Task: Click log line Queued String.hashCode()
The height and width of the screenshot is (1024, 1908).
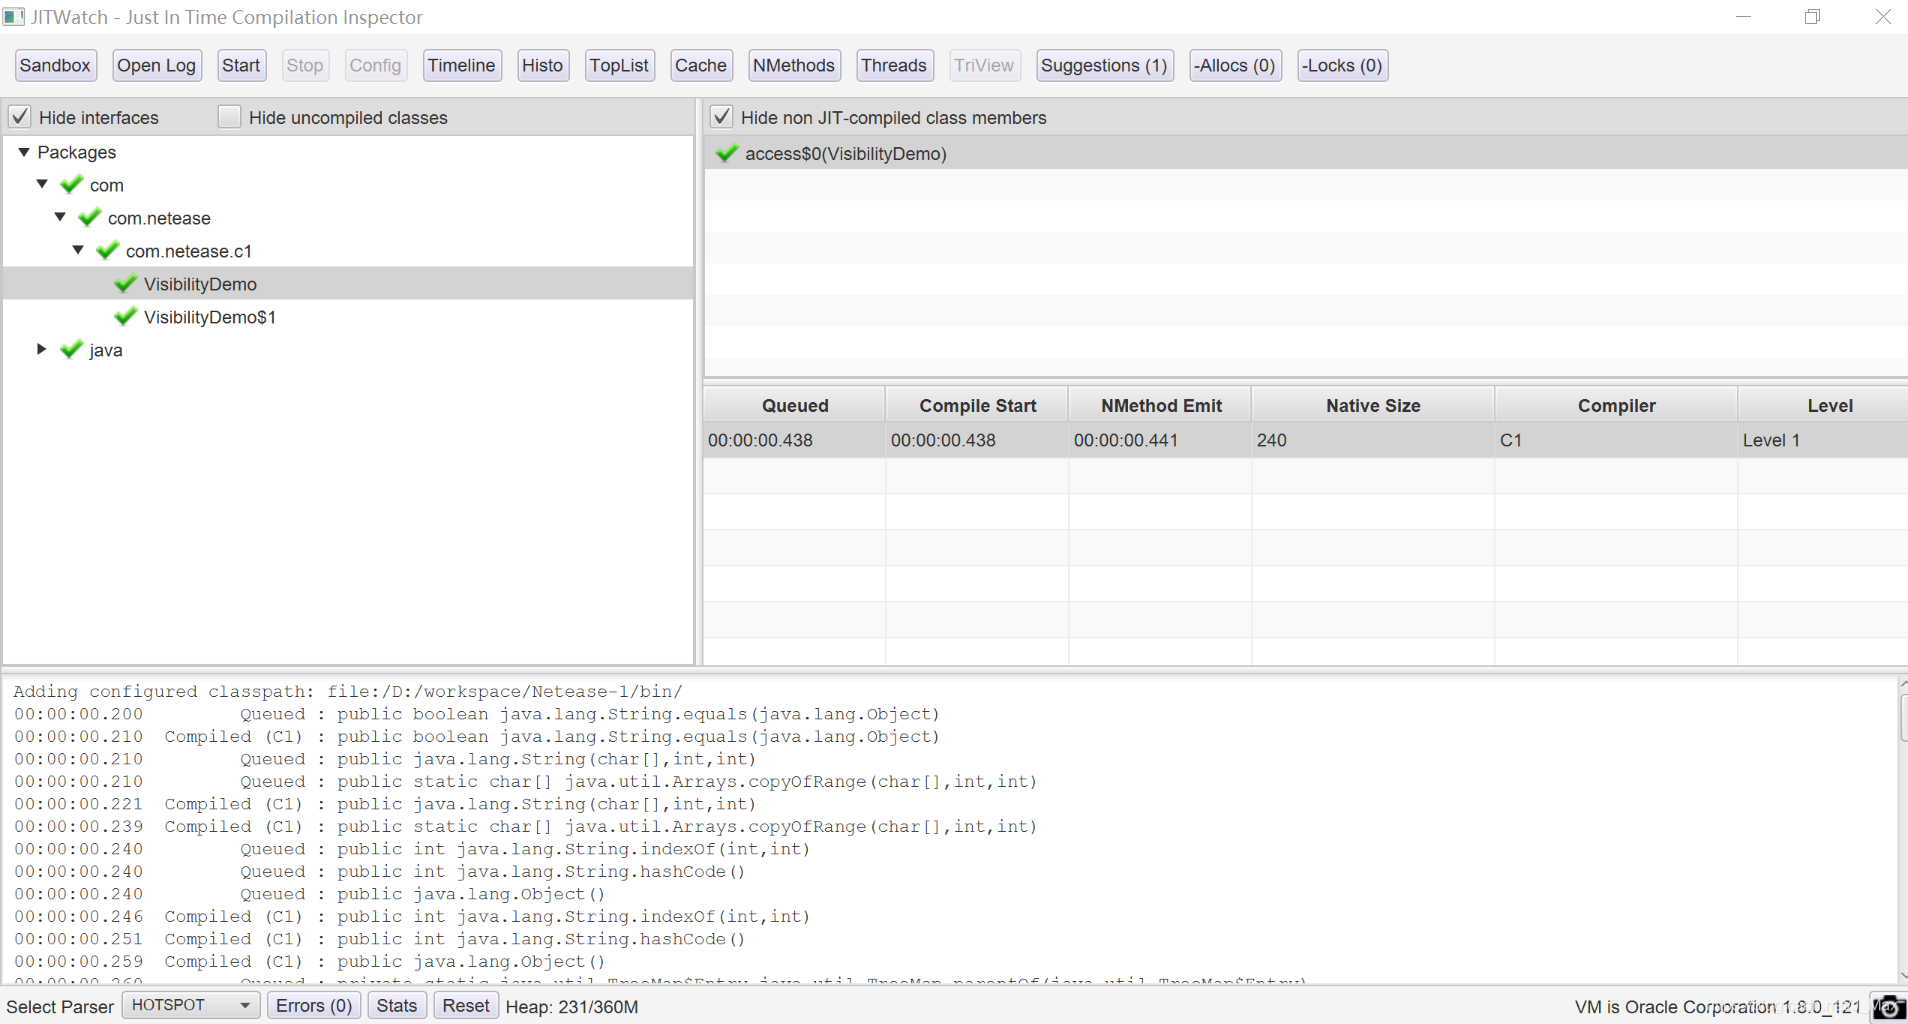Action: tap(379, 871)
